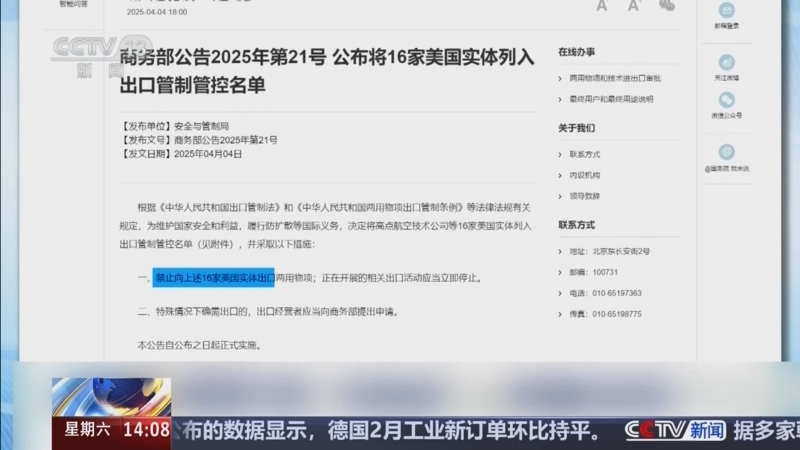800x450 pixels.
Task: Open the 微信公众号 icon in sidebar
Action: (727, 100)
